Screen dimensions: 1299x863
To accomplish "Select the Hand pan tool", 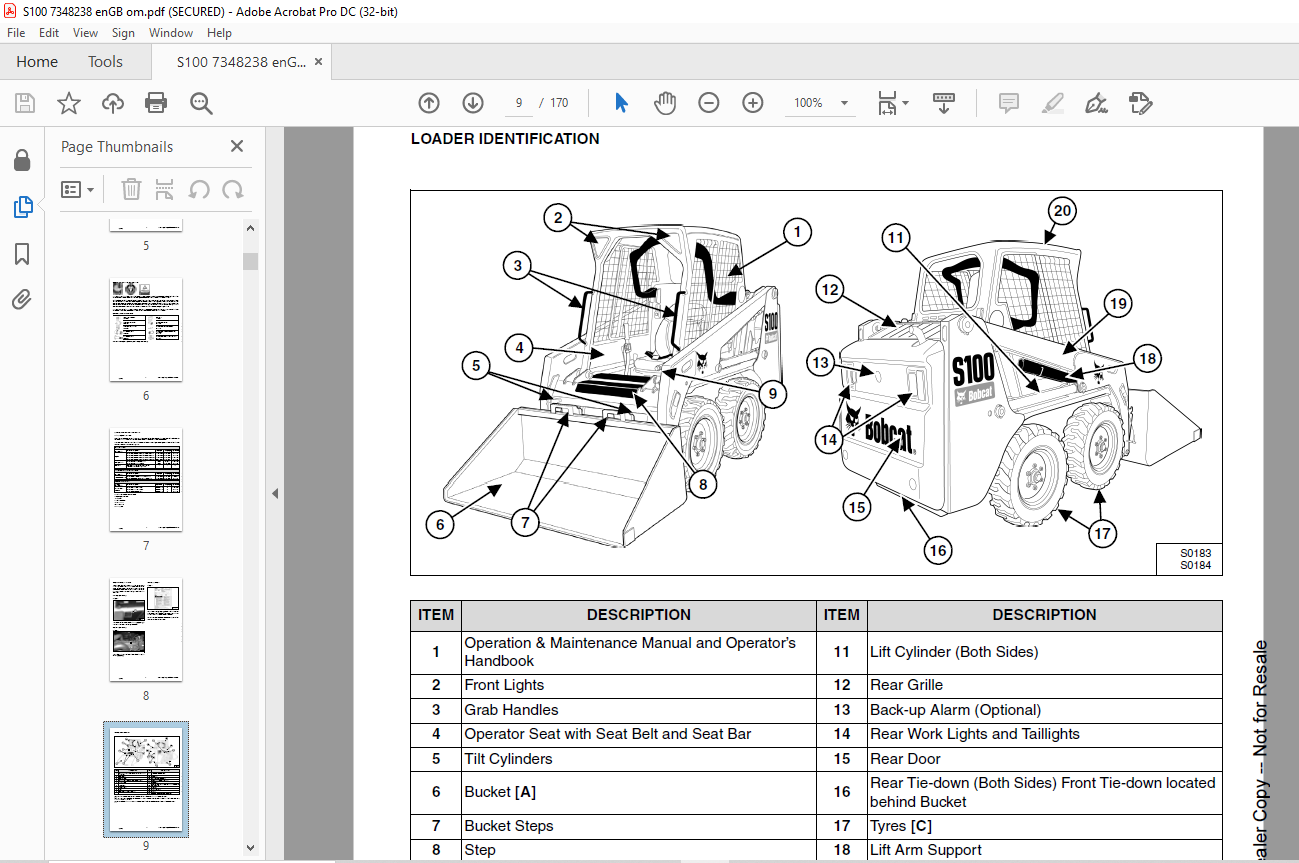I will 665,103.
